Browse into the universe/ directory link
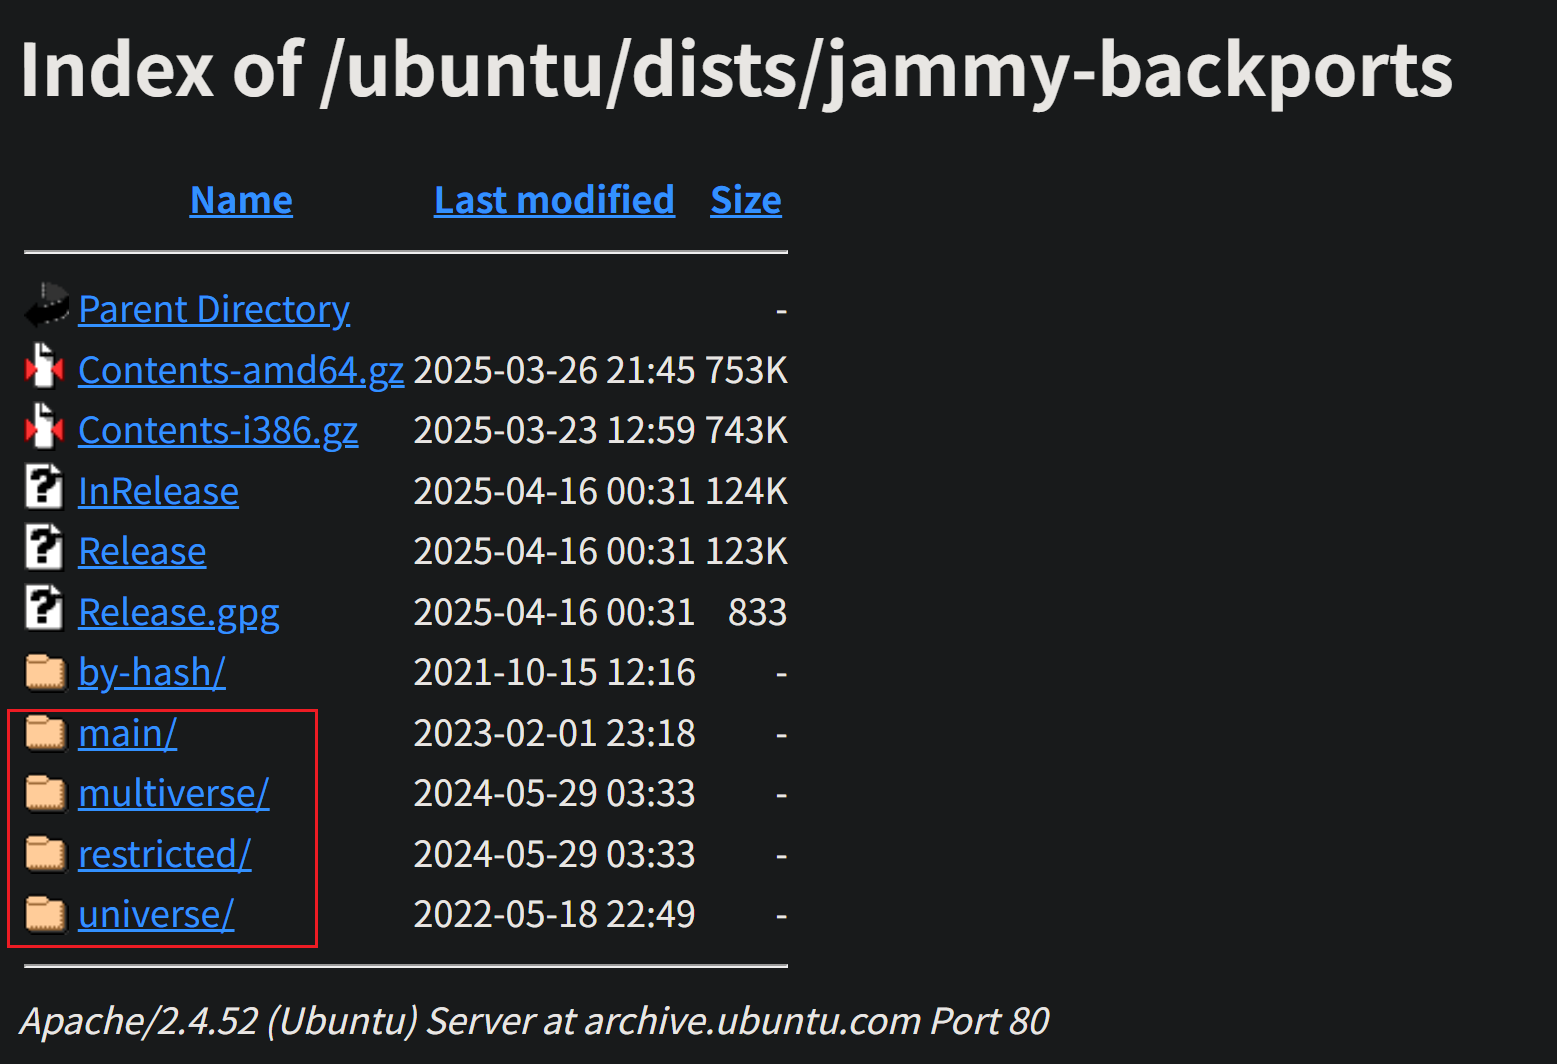1557x1064 pixels. 156,915
